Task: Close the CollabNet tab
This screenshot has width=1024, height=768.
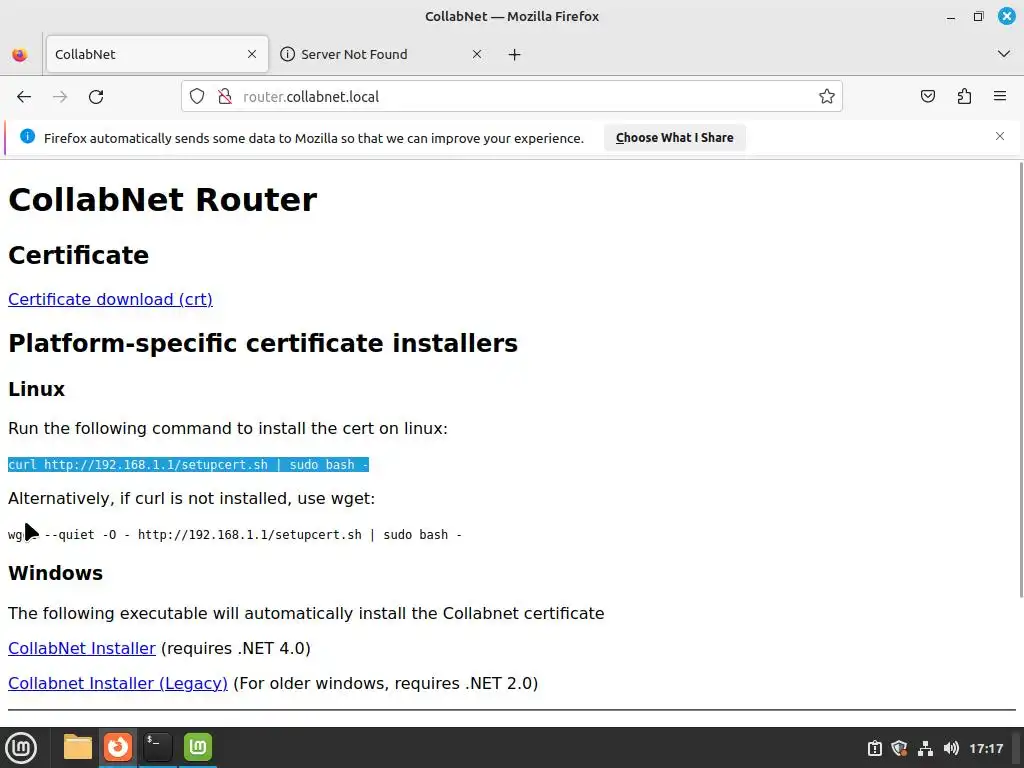Action: 252,54
